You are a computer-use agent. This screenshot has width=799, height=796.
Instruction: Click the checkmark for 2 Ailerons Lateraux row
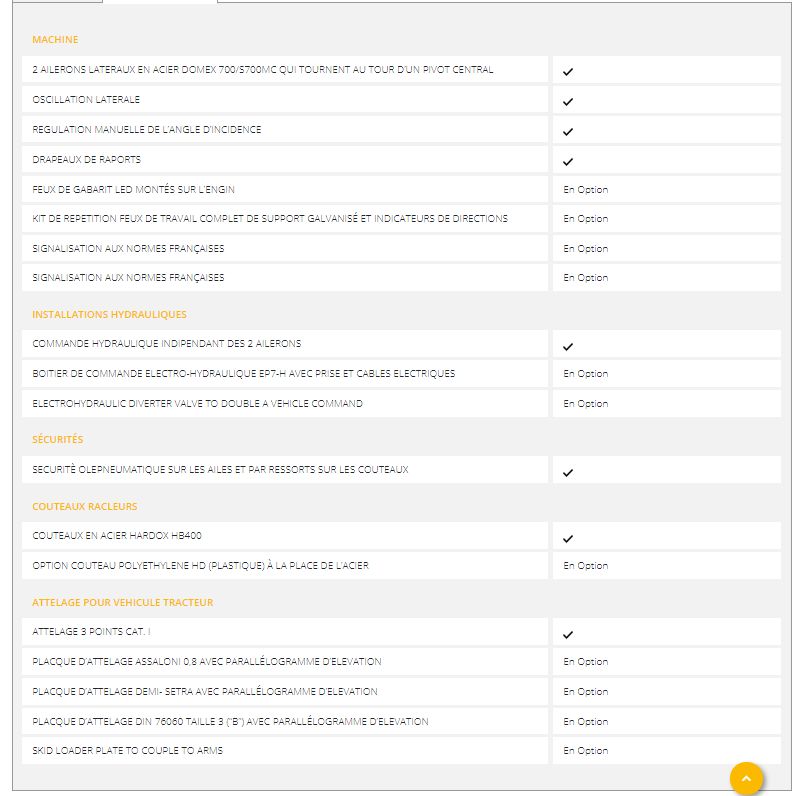567,72
